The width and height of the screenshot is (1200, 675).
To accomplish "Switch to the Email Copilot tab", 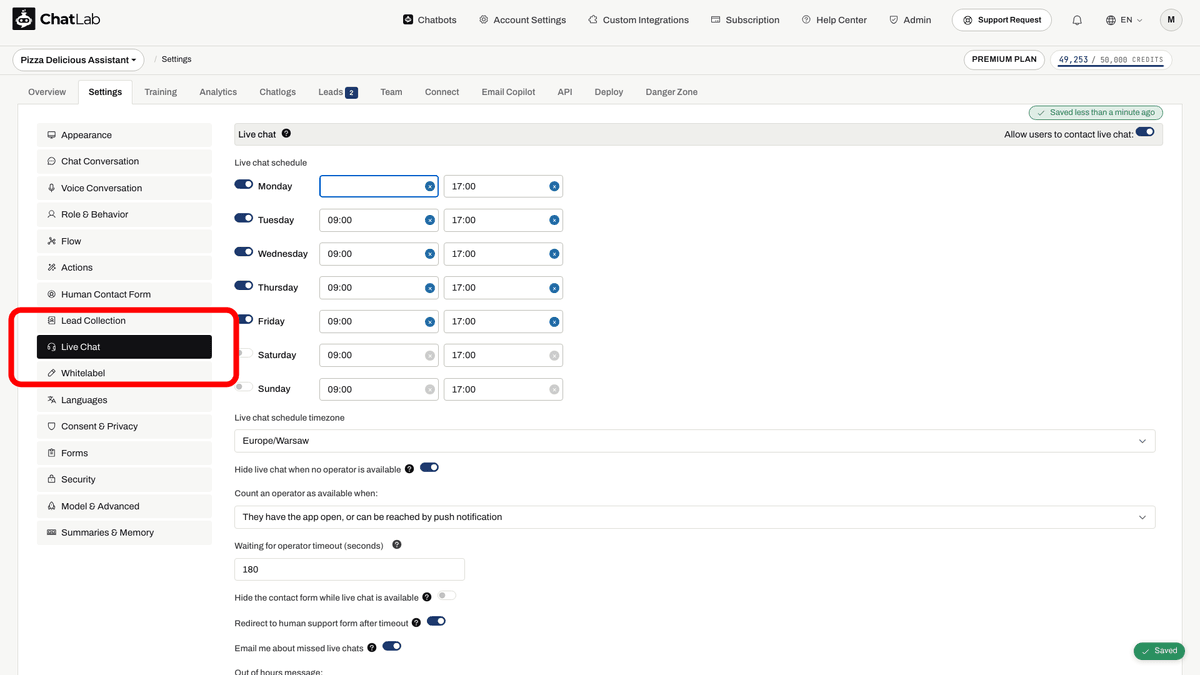I will tap(508, 92).
